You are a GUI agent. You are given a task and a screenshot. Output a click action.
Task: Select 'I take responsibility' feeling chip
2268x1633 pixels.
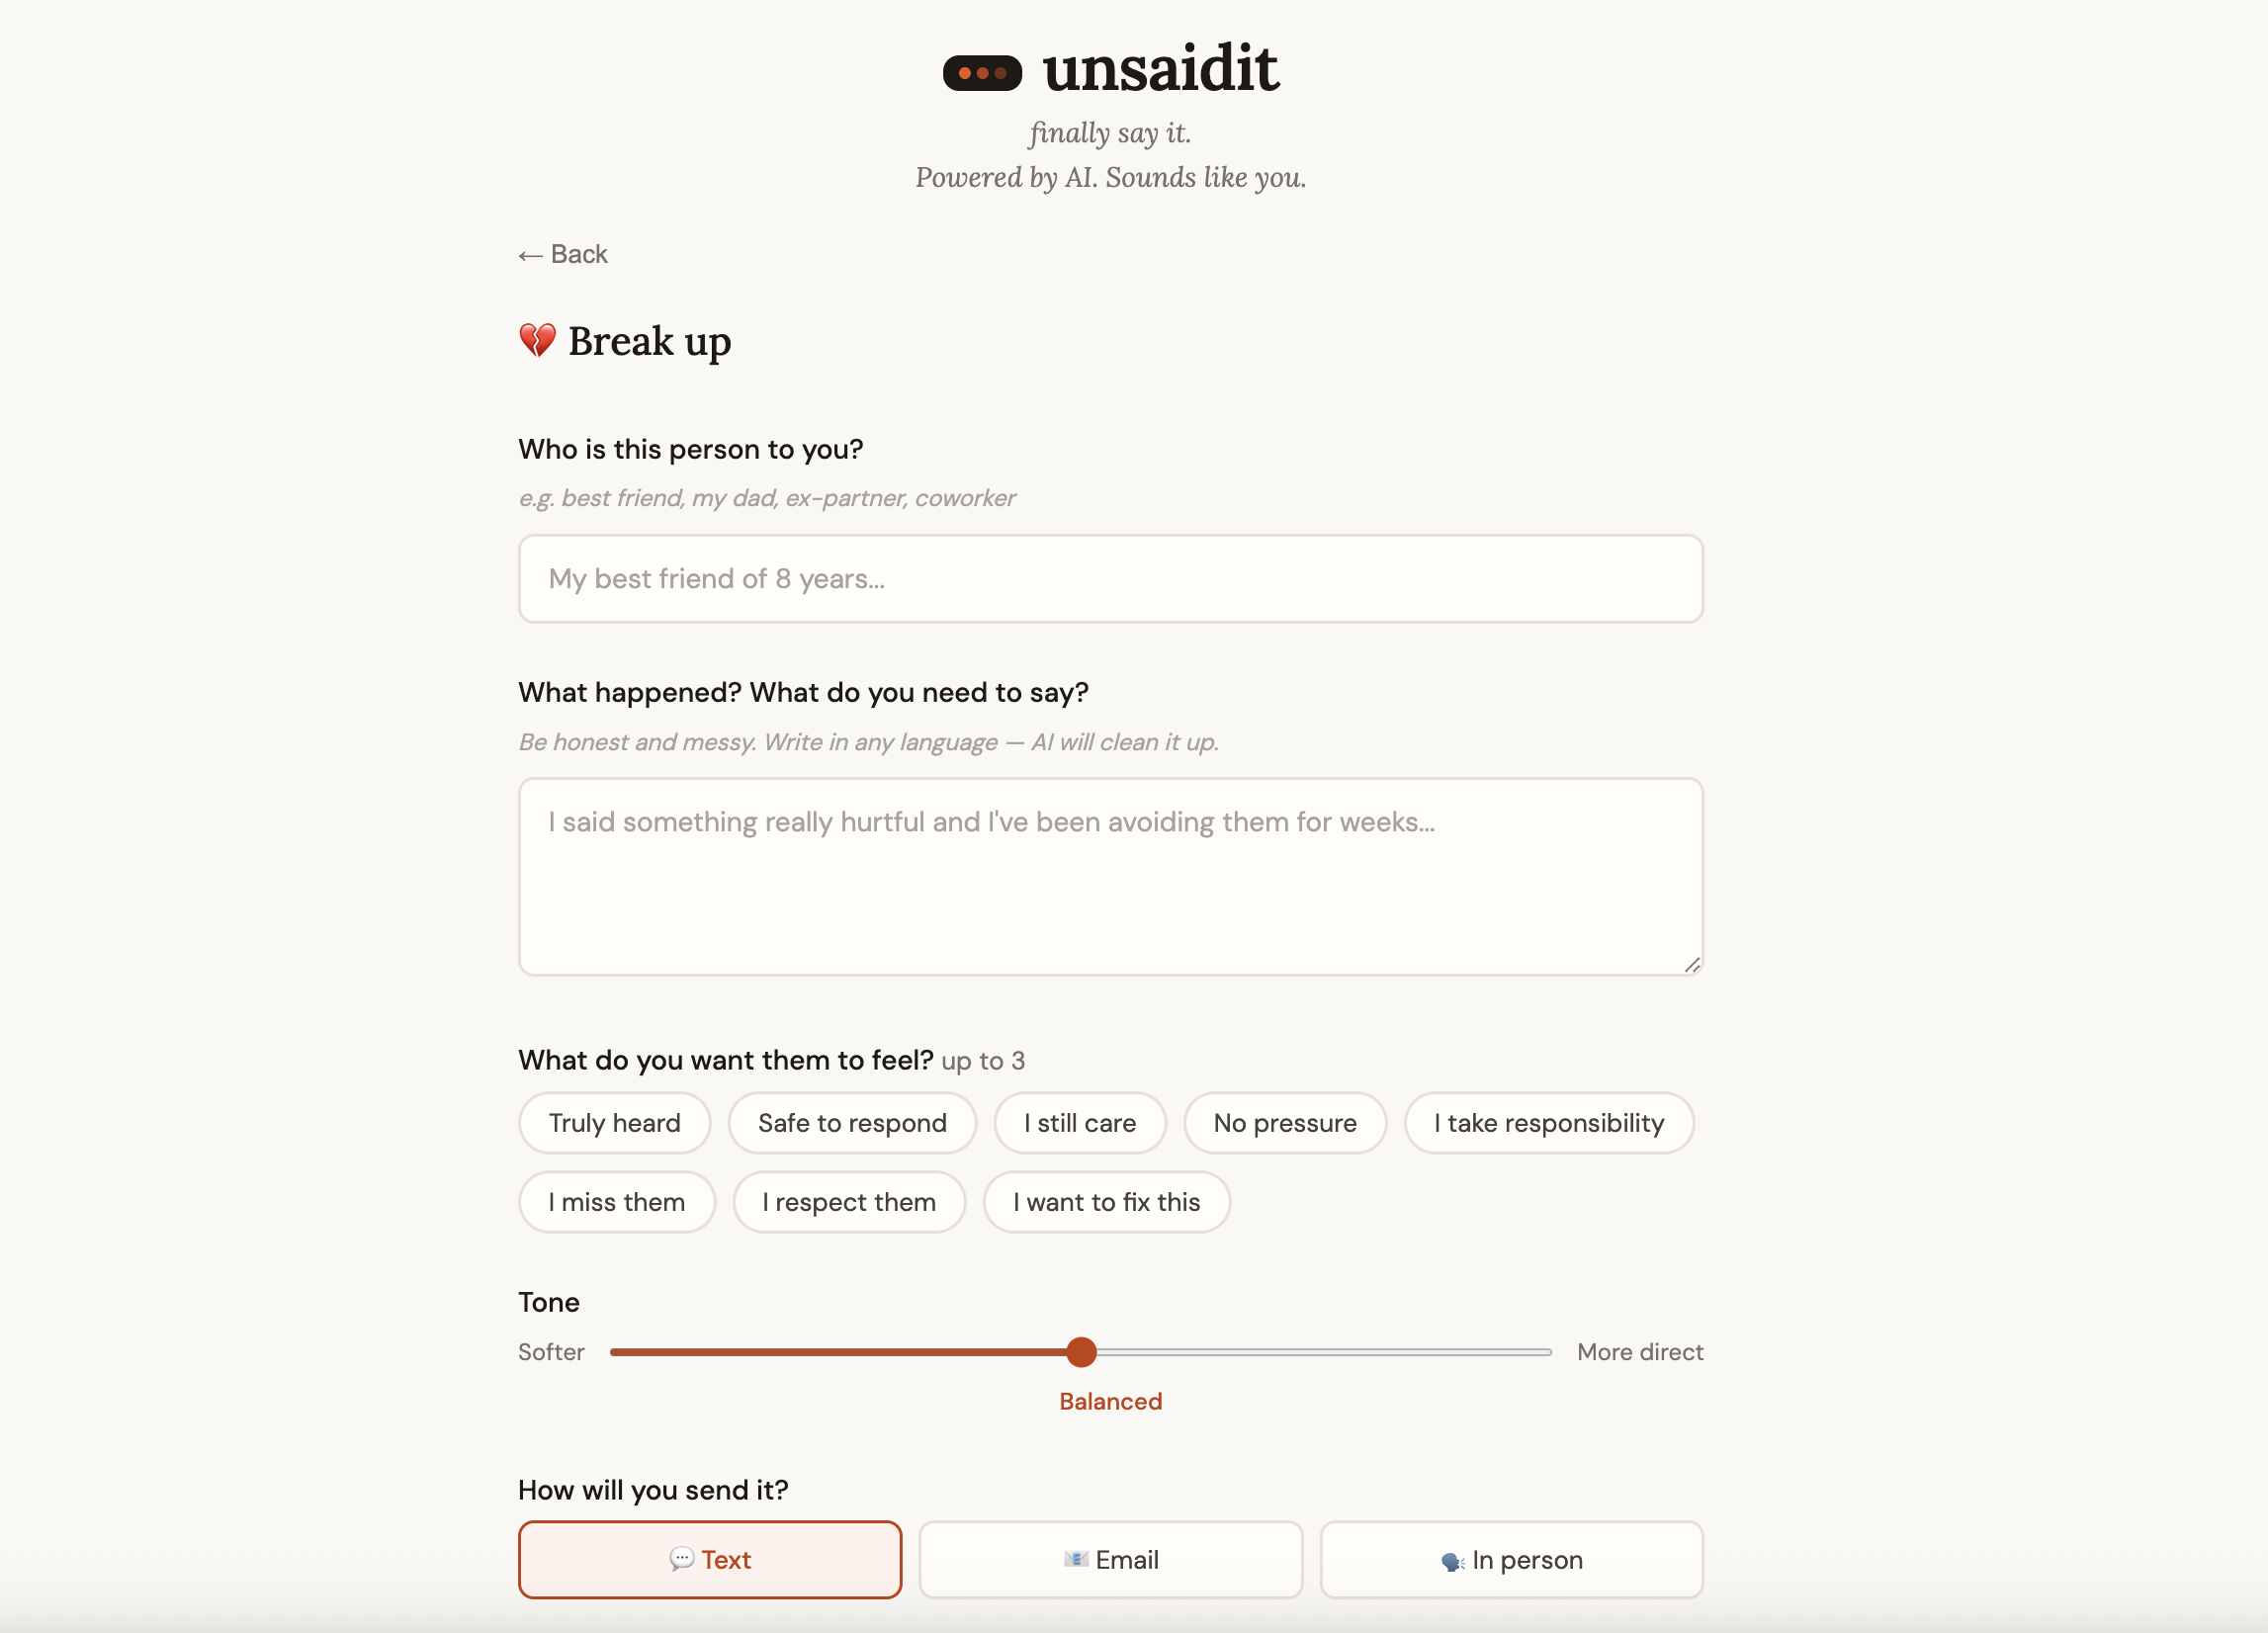(x=1549, y=1123)
